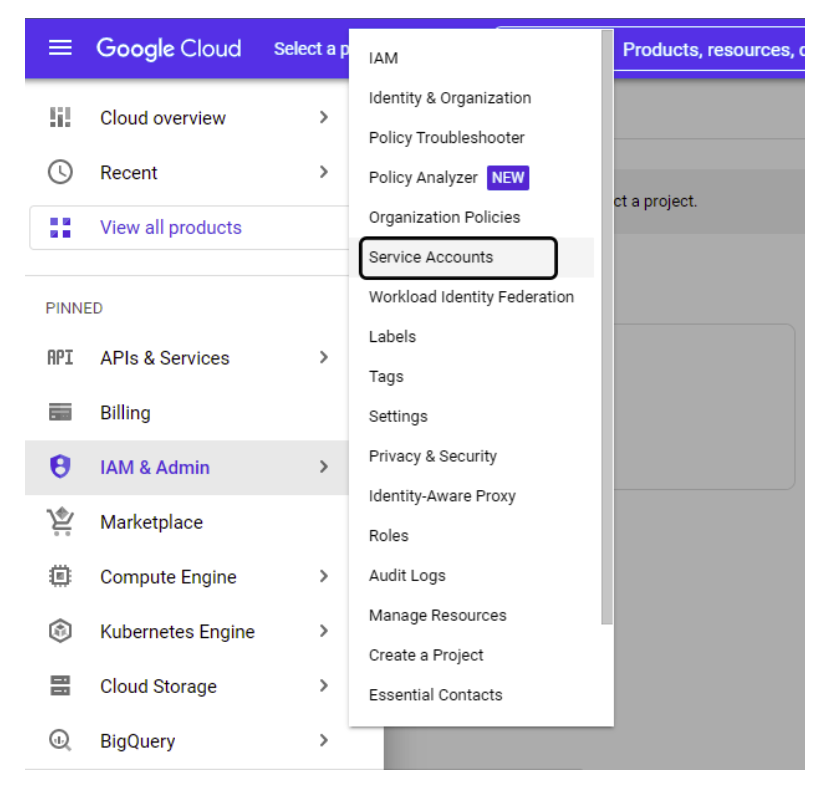This screenshot has height=794, width=814.
Task: Open APIs & Services label
Action: (x=165, y=358)
